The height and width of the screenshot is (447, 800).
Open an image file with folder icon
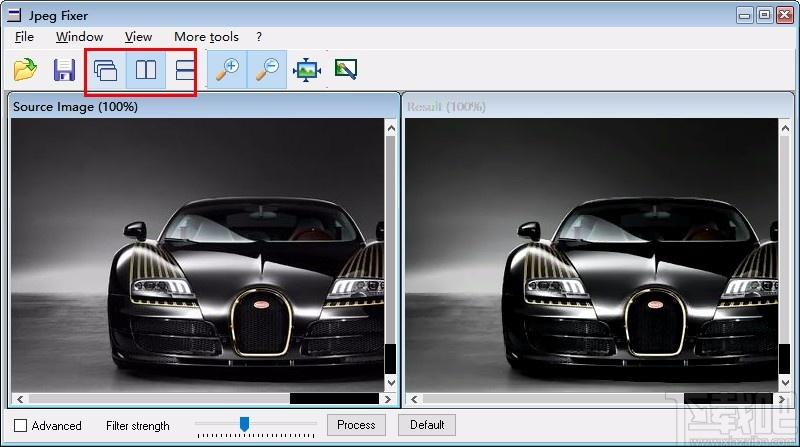coord(25,70)
